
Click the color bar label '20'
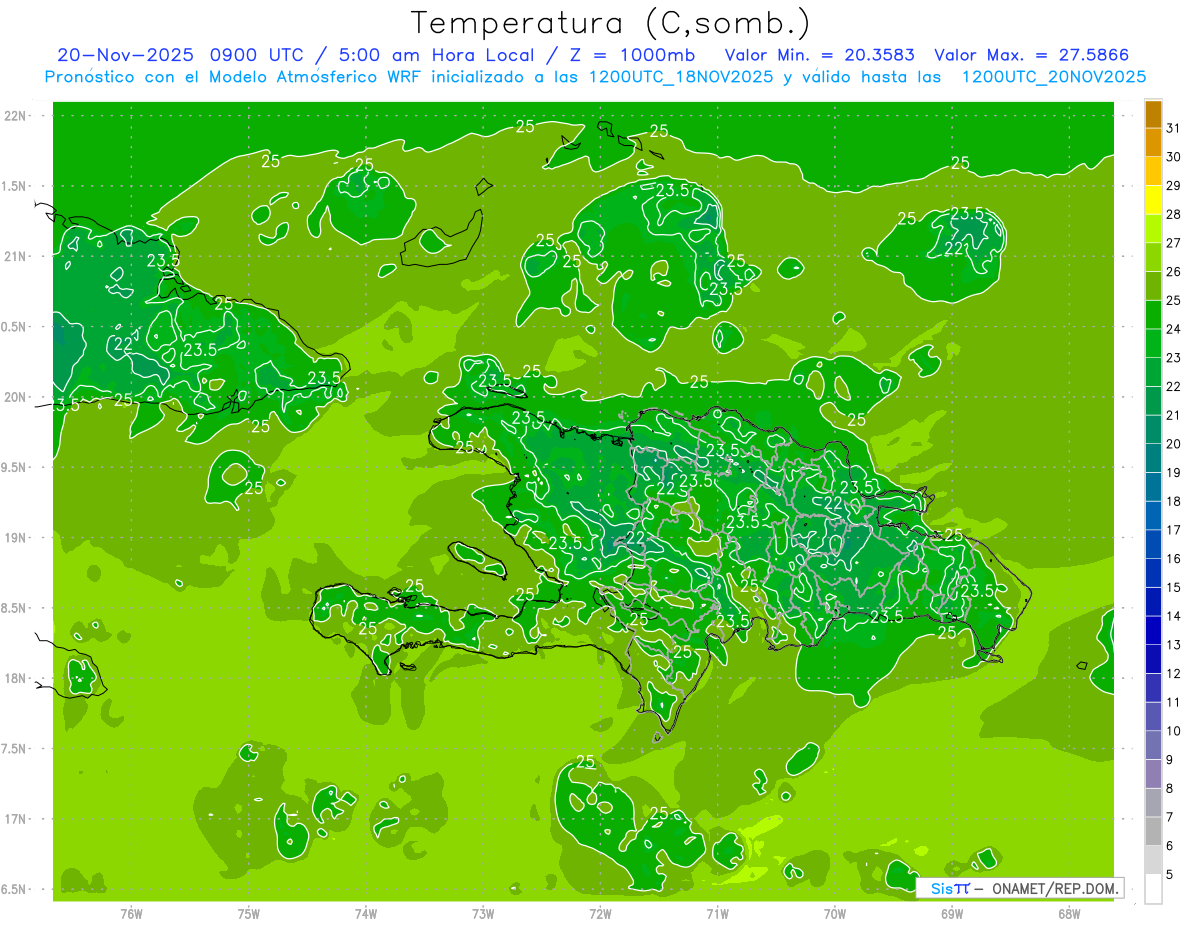(x=1174, y=444)
